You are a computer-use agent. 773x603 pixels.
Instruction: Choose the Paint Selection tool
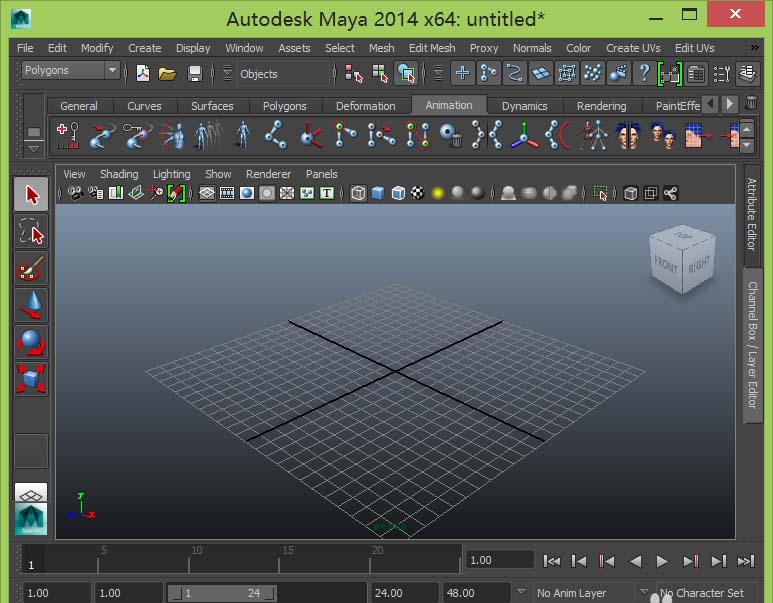point(31,269)
